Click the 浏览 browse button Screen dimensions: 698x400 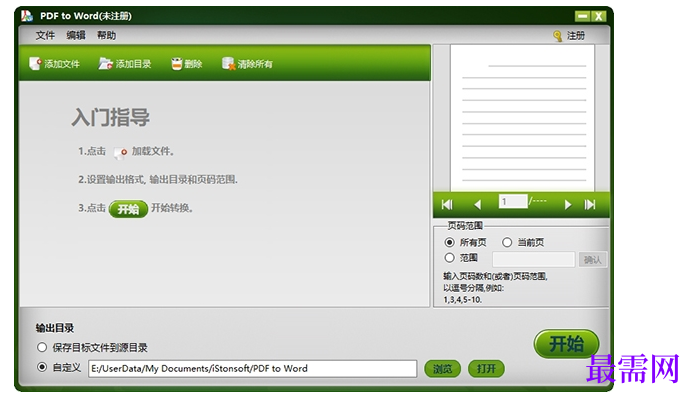[x=442, y=368]
